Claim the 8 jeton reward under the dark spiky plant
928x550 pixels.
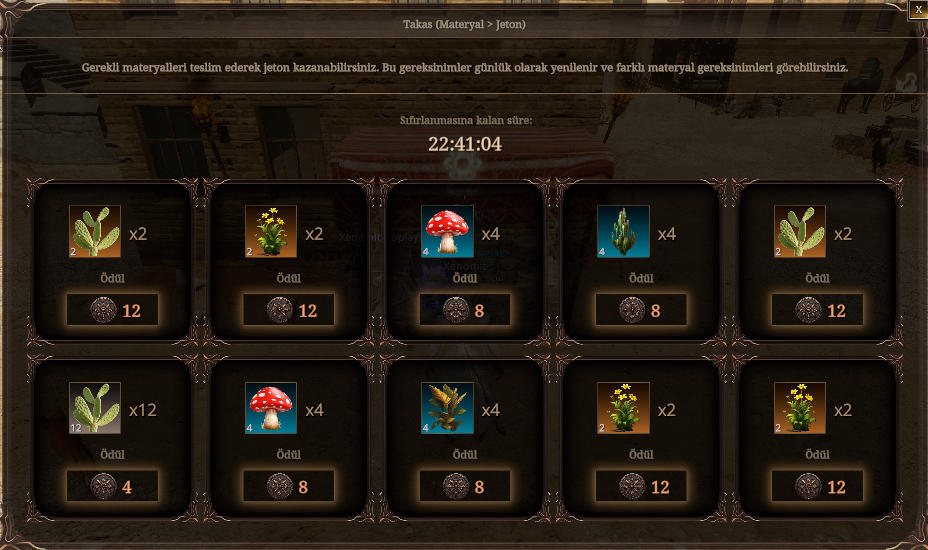(641, 310)
